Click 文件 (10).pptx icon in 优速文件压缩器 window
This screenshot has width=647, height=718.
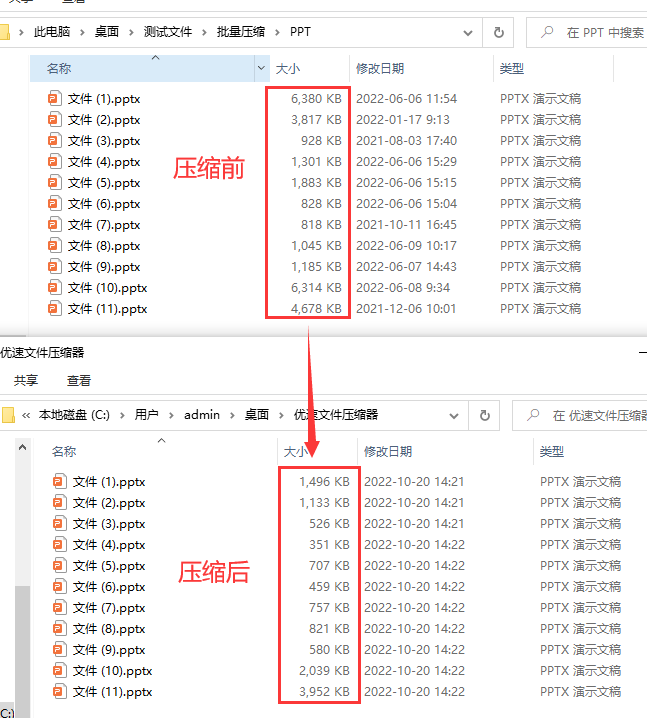[60, 671]
